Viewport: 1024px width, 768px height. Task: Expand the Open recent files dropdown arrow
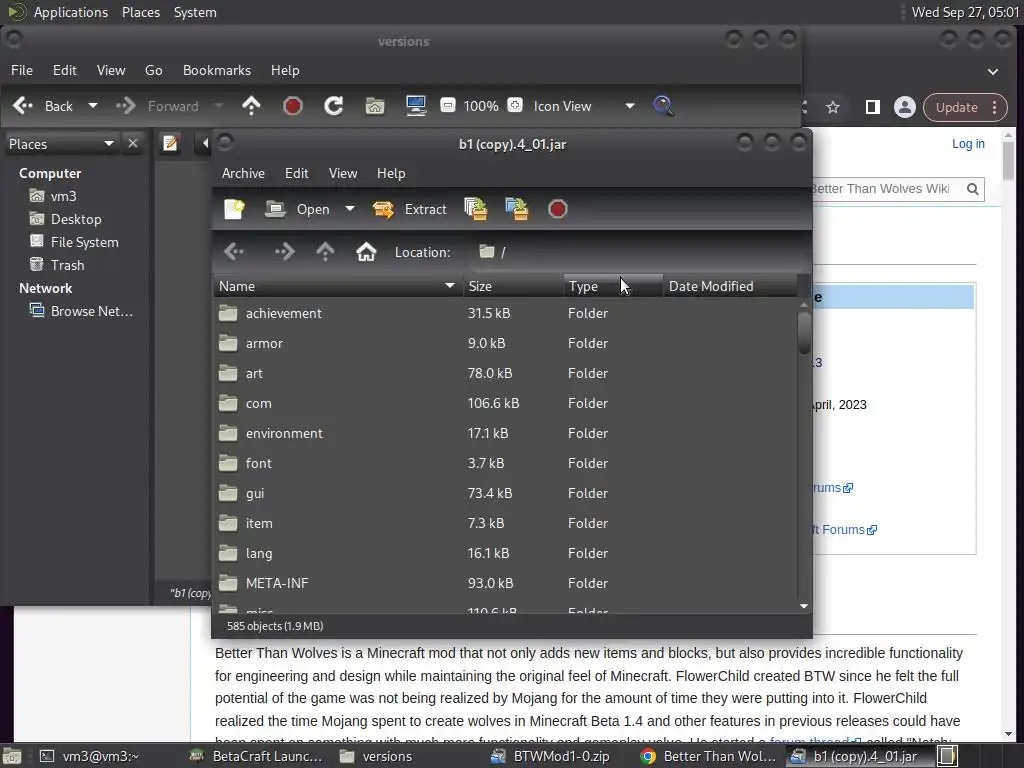point(350,209)
